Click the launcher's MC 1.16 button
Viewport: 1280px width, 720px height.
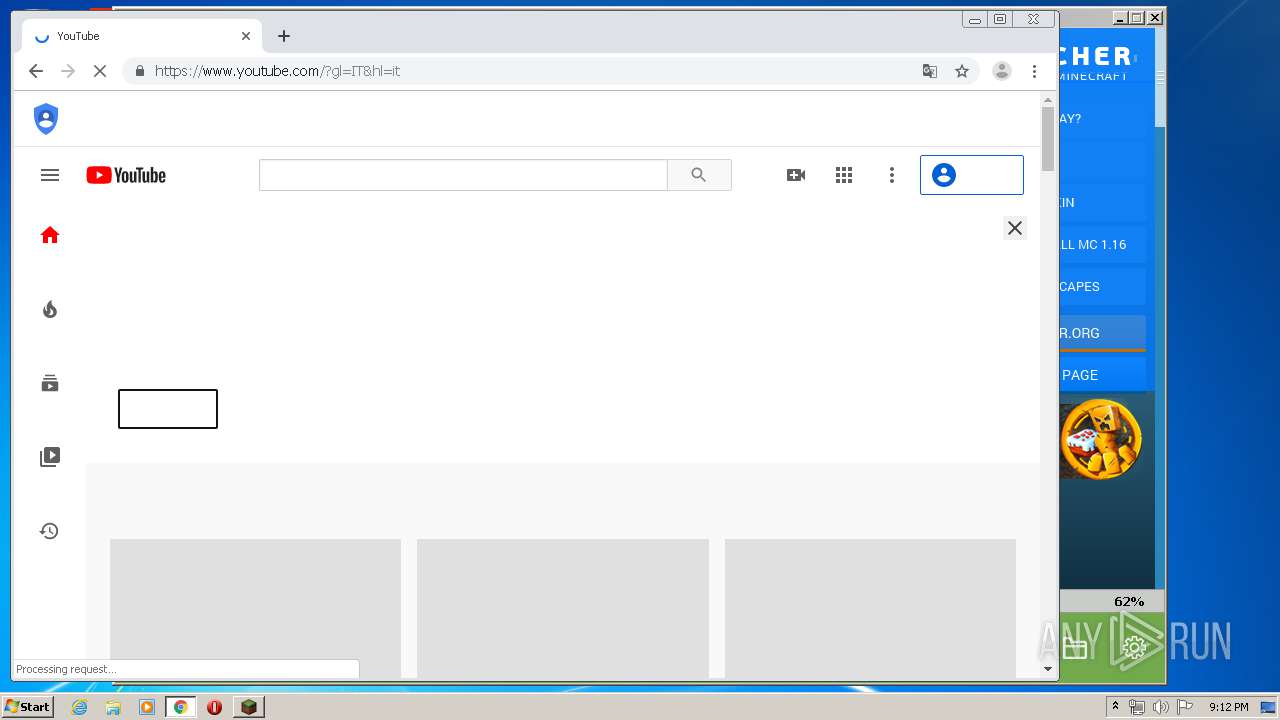coord(1102,245)
